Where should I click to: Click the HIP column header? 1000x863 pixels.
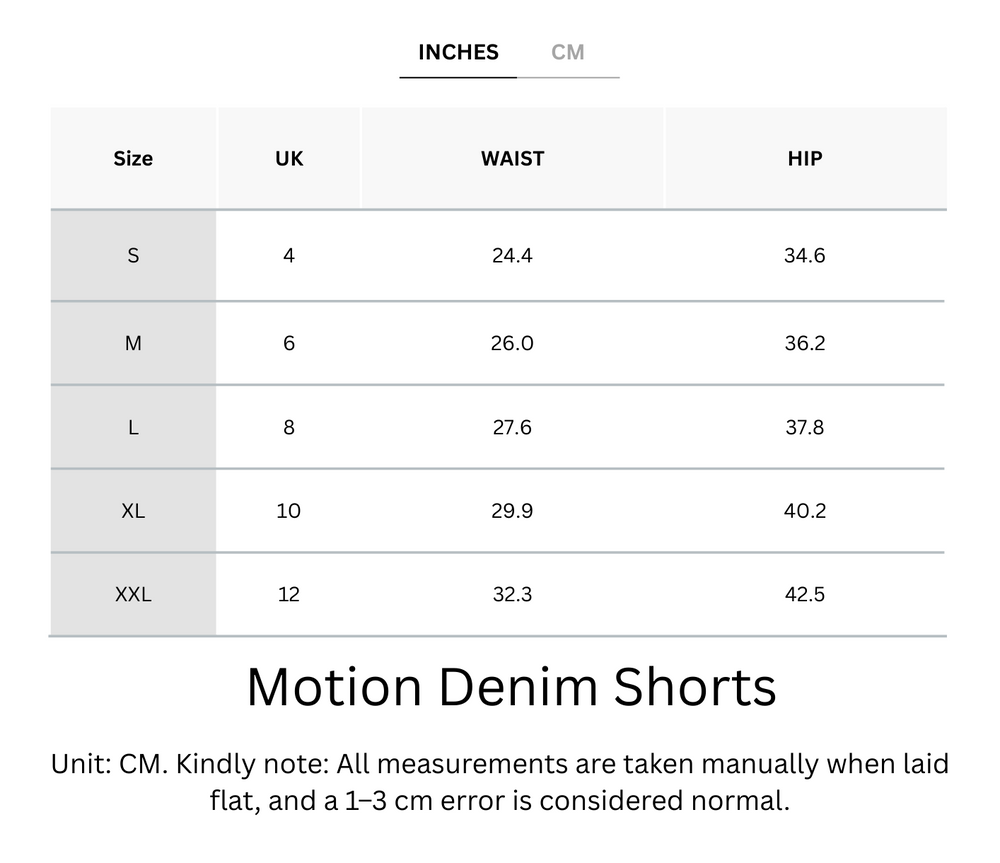(804, 158)
